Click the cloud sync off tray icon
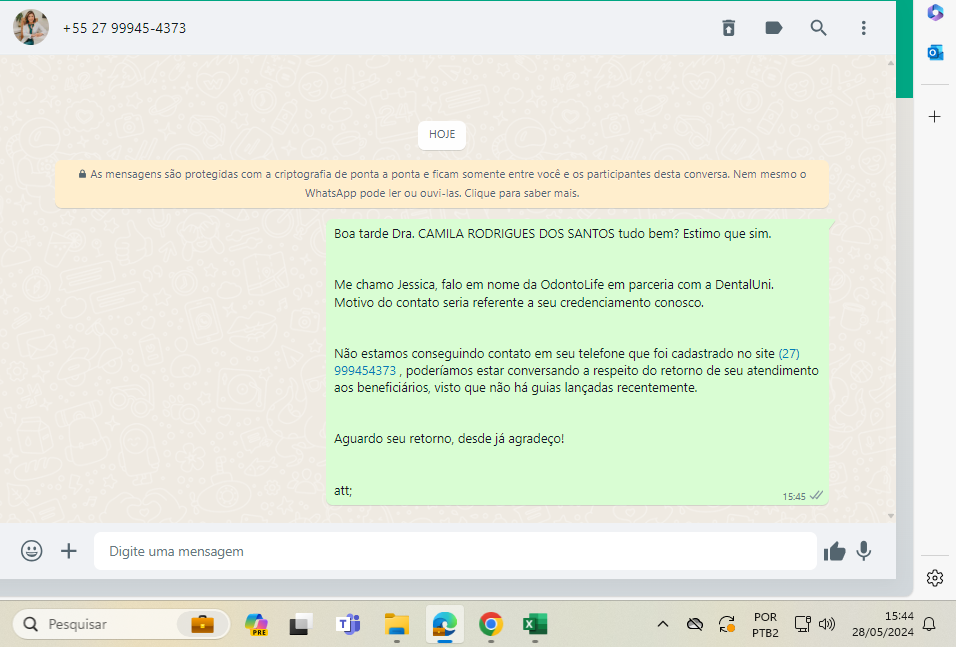956x647 pixels. point(694,624)
